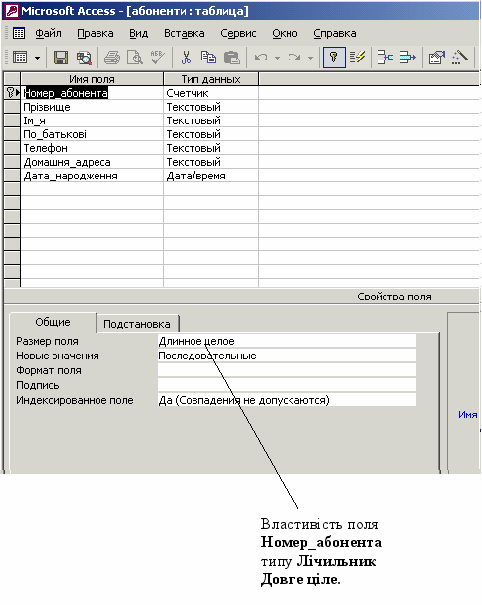Image resolution: width=482 pixels, height=605 pixels.
Task: Click the table control-menu icon beside Файл
Action: [19, 33]
